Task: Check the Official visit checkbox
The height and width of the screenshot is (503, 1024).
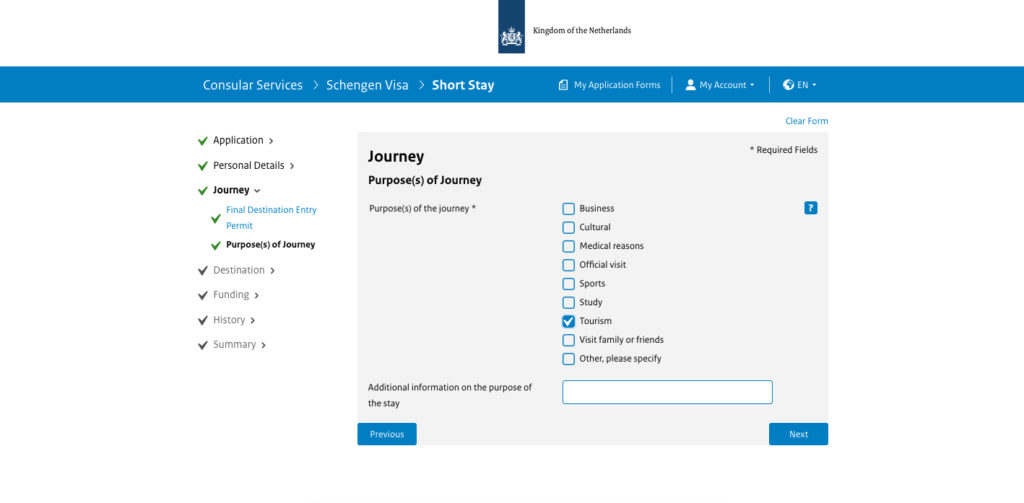Action: (568, 265)
